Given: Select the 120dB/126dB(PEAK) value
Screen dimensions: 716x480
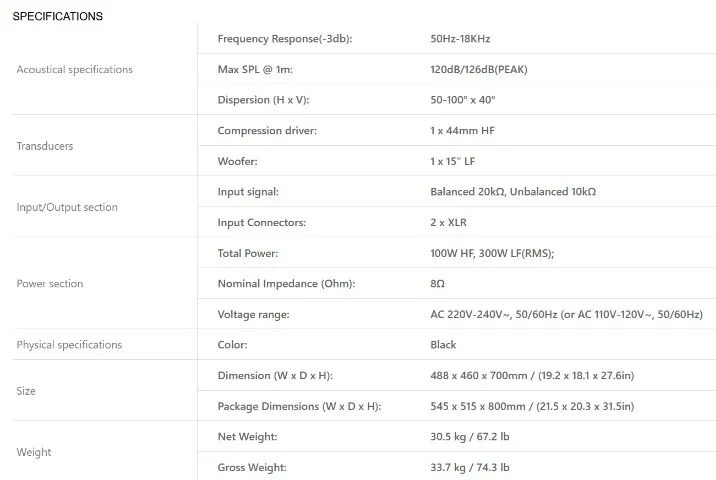Looking at the screenshot, I should (479, 69).
